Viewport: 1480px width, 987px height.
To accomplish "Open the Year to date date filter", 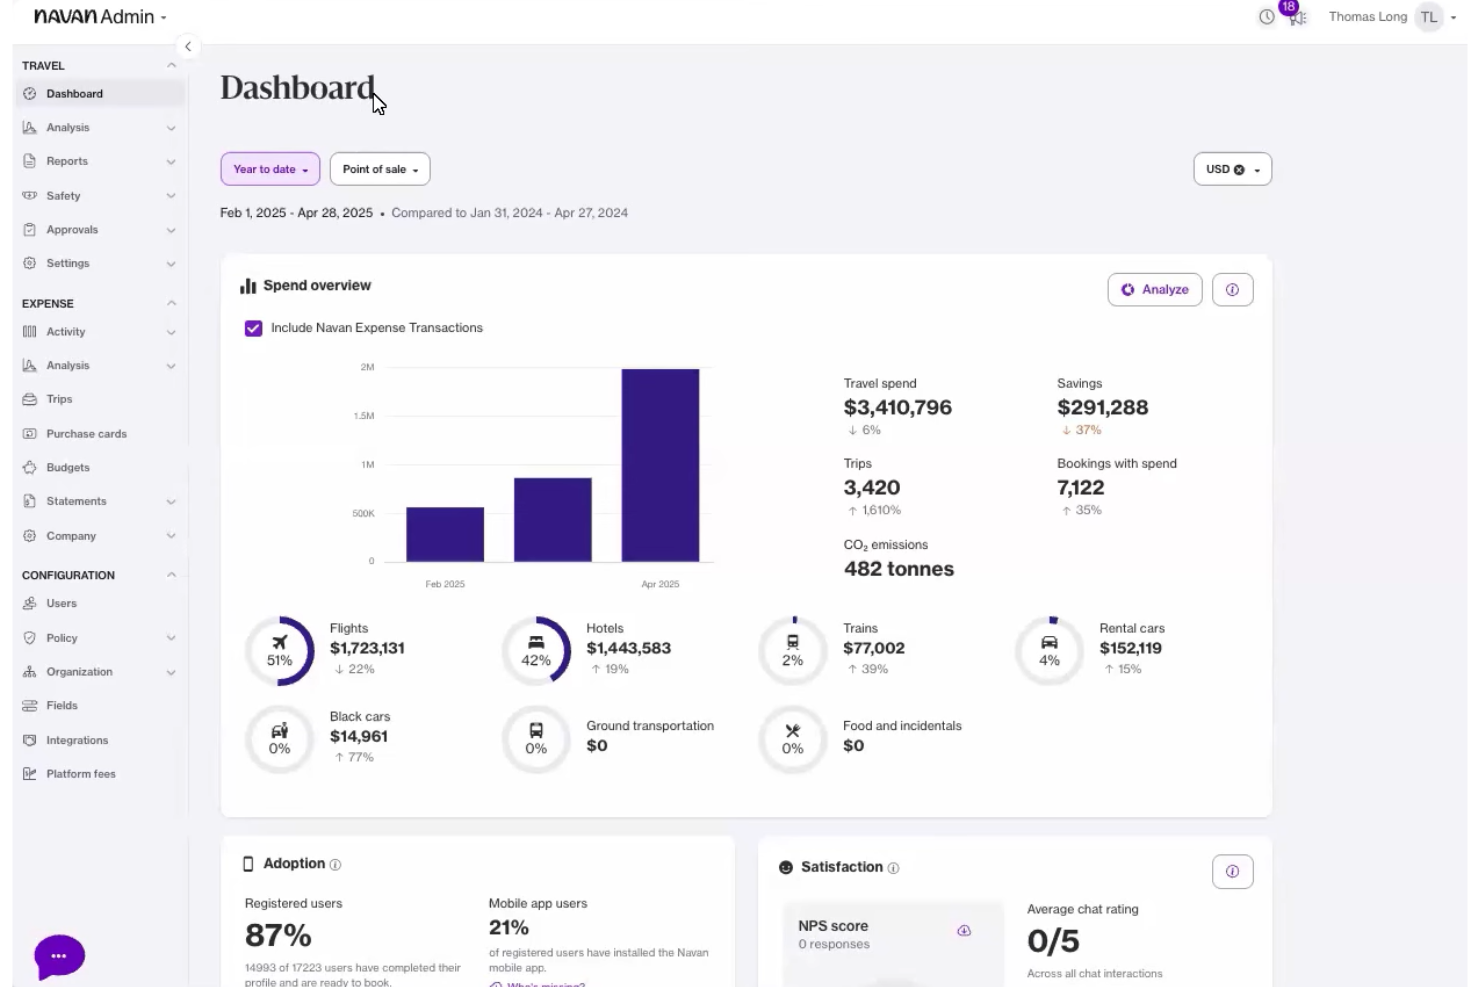I will [x=269, y=169].
